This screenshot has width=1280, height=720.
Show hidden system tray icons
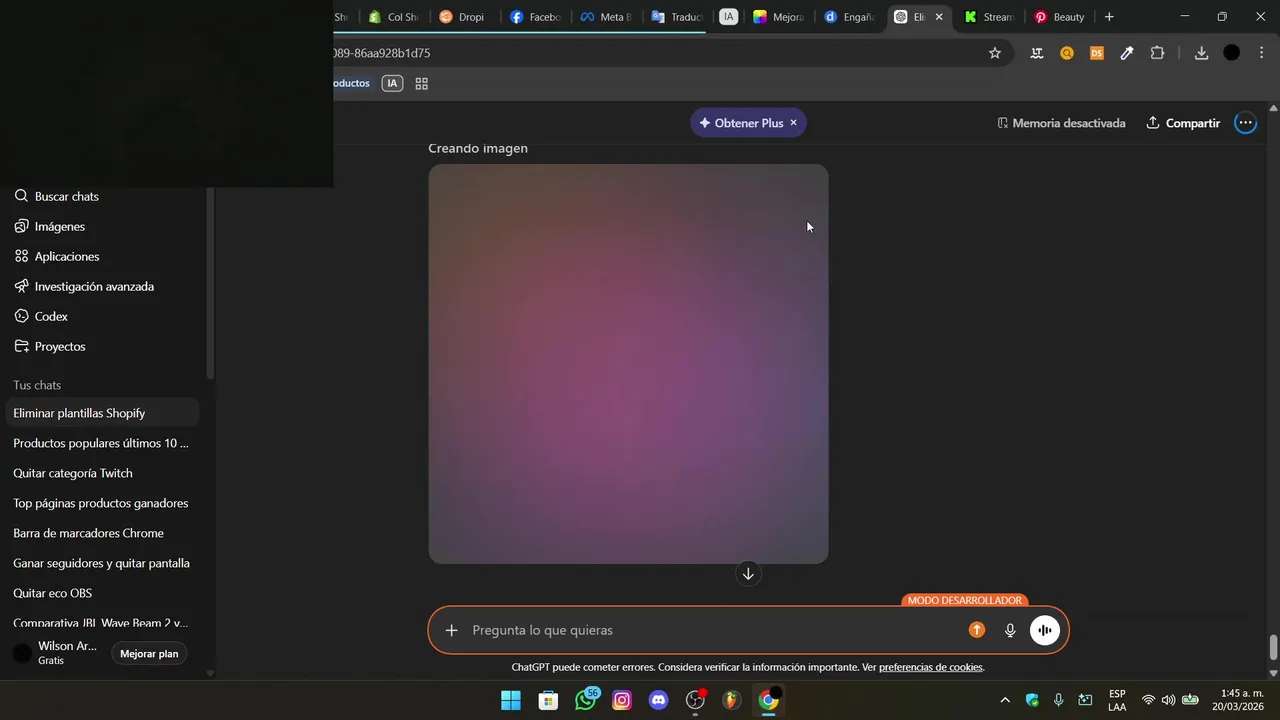1005,700
